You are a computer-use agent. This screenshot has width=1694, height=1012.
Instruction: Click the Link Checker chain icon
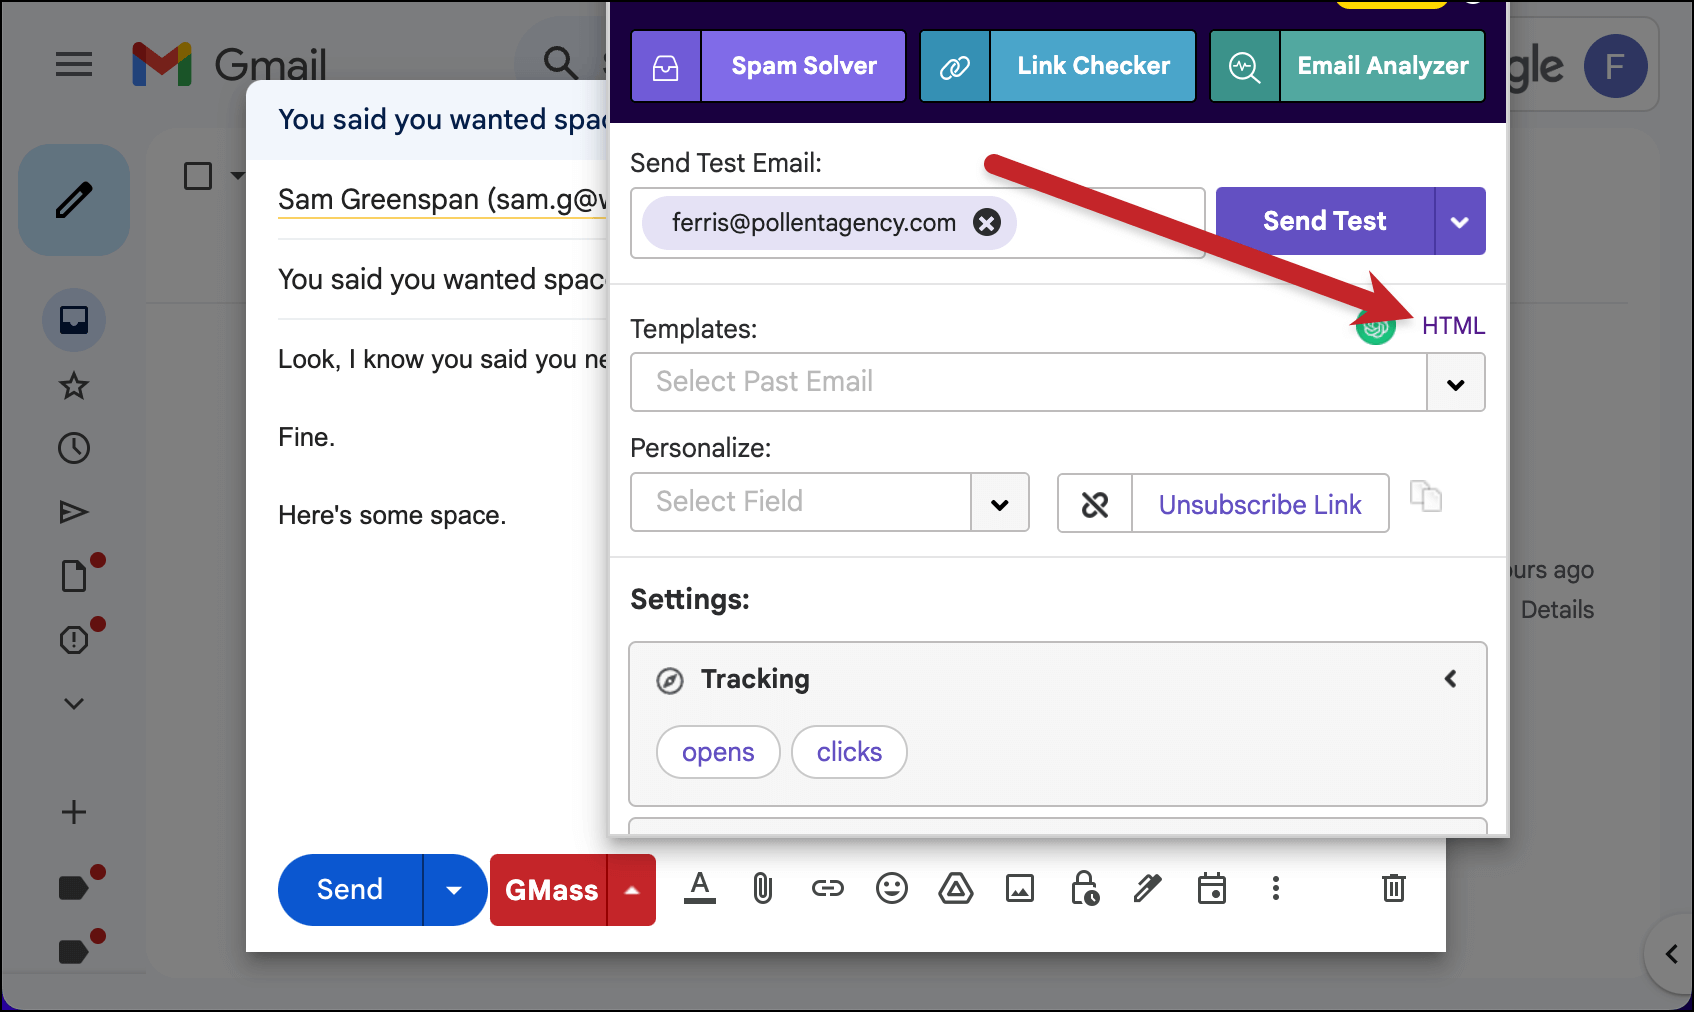click(x=955, y=66)
